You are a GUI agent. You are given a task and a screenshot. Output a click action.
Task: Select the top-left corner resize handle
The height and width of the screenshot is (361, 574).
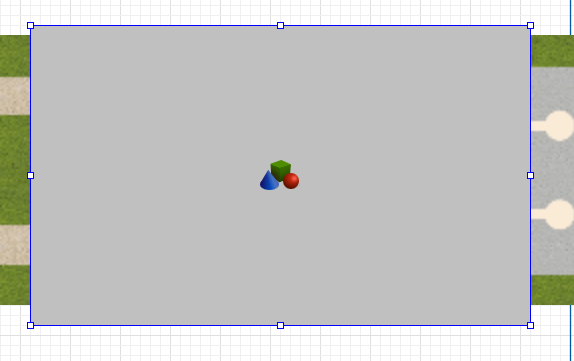click(30, 26)
